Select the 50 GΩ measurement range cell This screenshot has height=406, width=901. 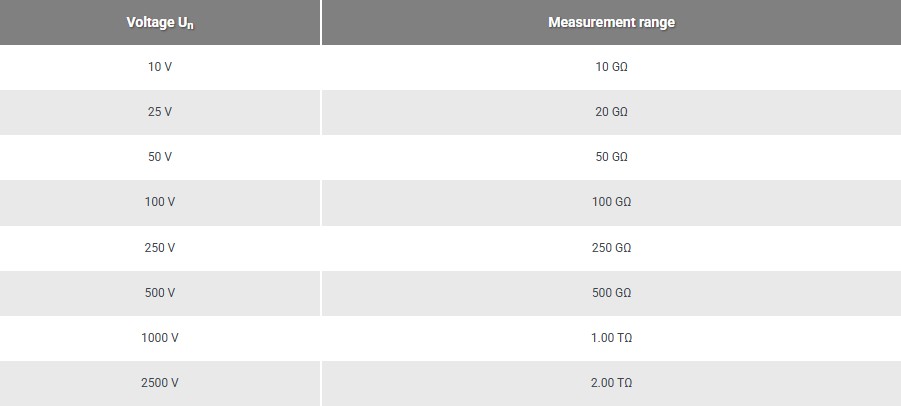pos(611,157)
